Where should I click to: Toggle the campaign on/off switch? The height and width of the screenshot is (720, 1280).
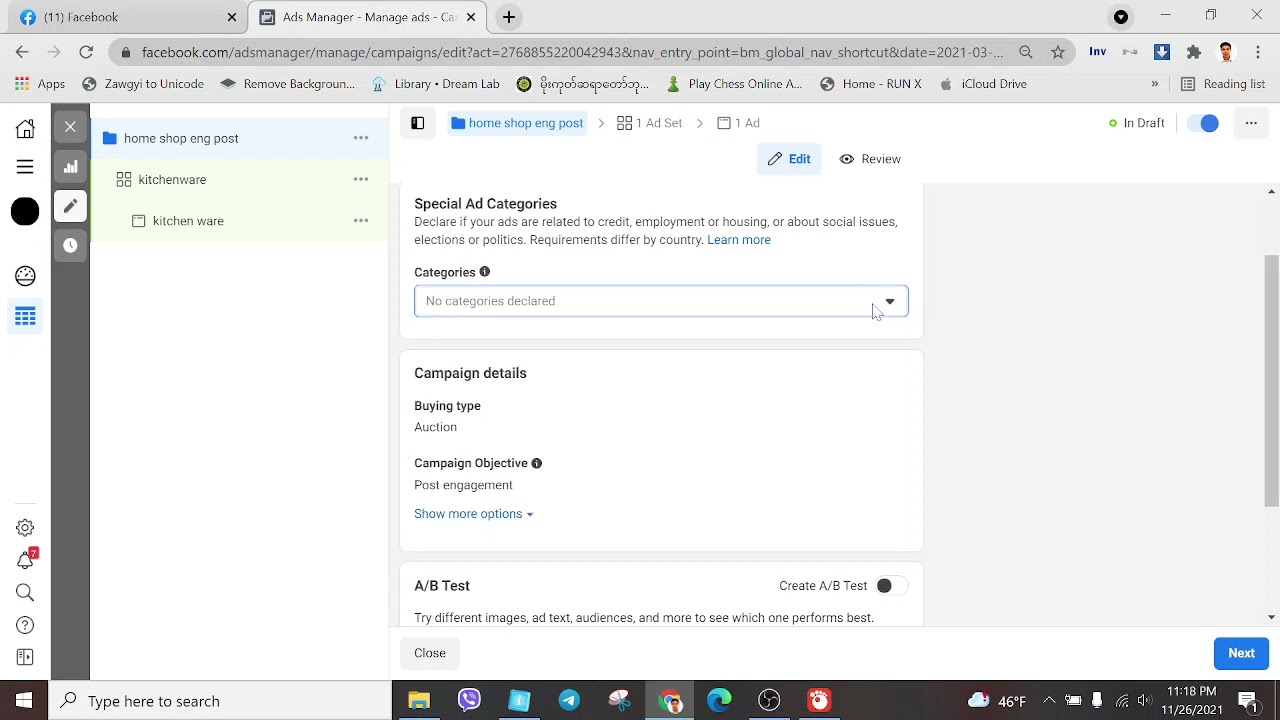coord(1203,123)
